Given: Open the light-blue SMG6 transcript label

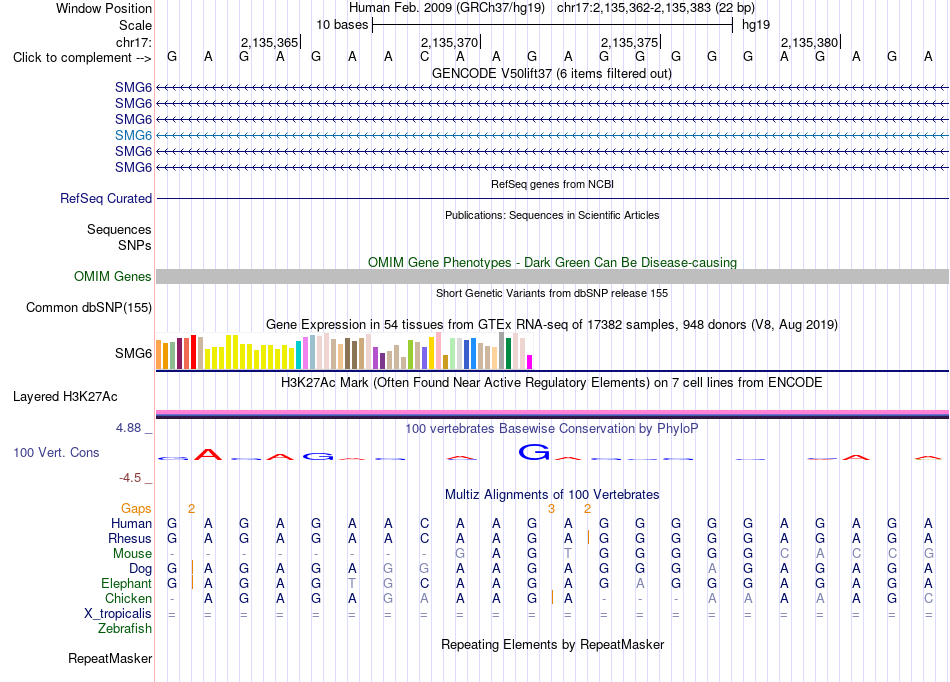Looking at the screenshot, I should (x=133, y=135).
